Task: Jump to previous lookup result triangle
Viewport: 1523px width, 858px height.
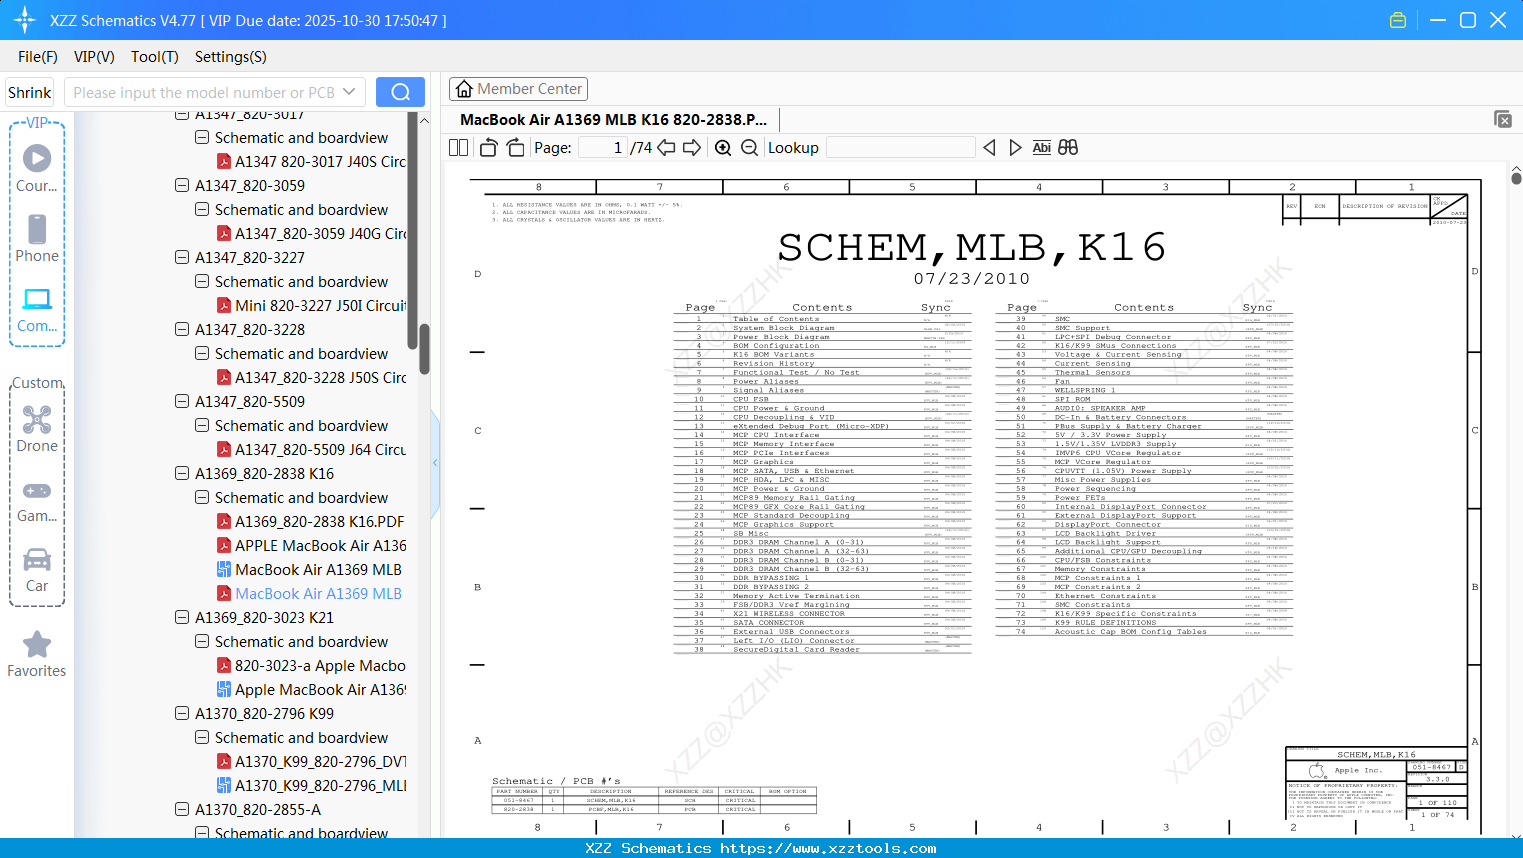Action: coord(989,148)
